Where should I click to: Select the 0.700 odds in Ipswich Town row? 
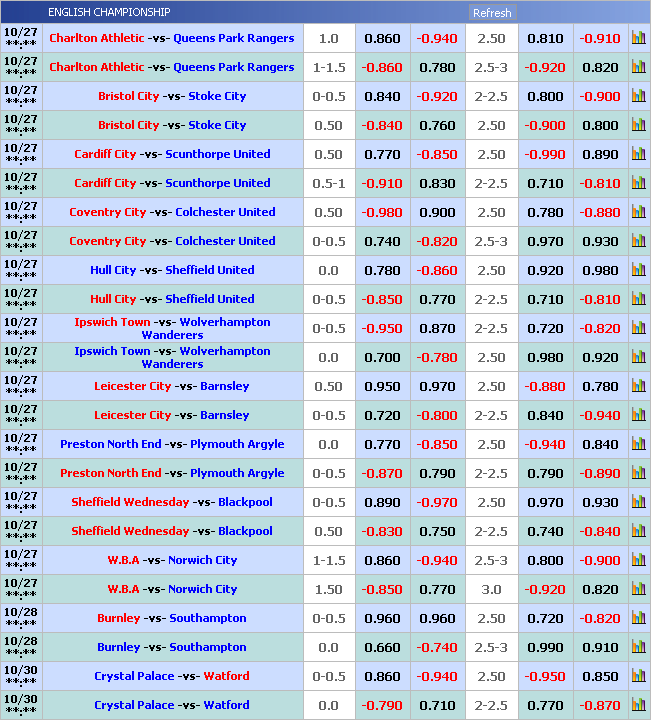[382, 357]
